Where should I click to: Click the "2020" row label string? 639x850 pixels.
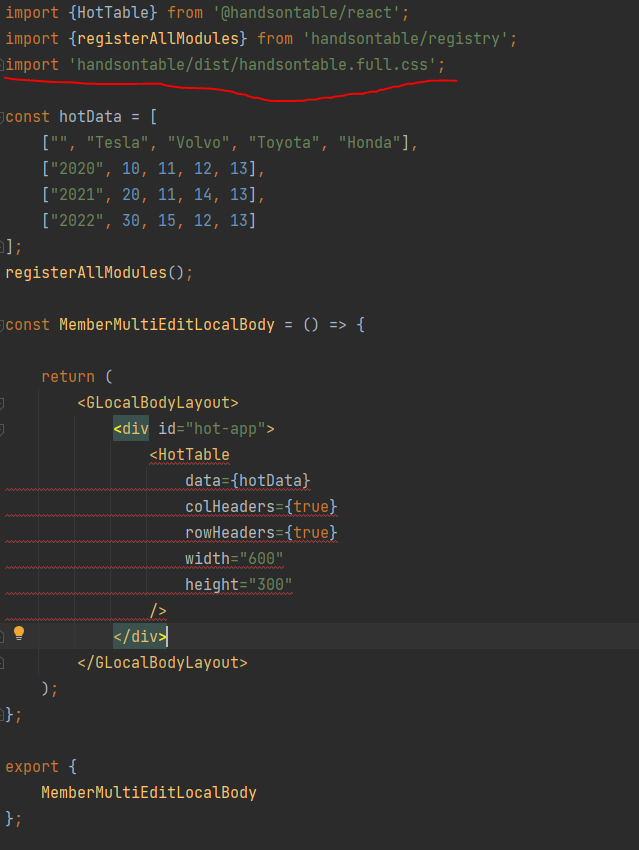[x=77, y=169]
